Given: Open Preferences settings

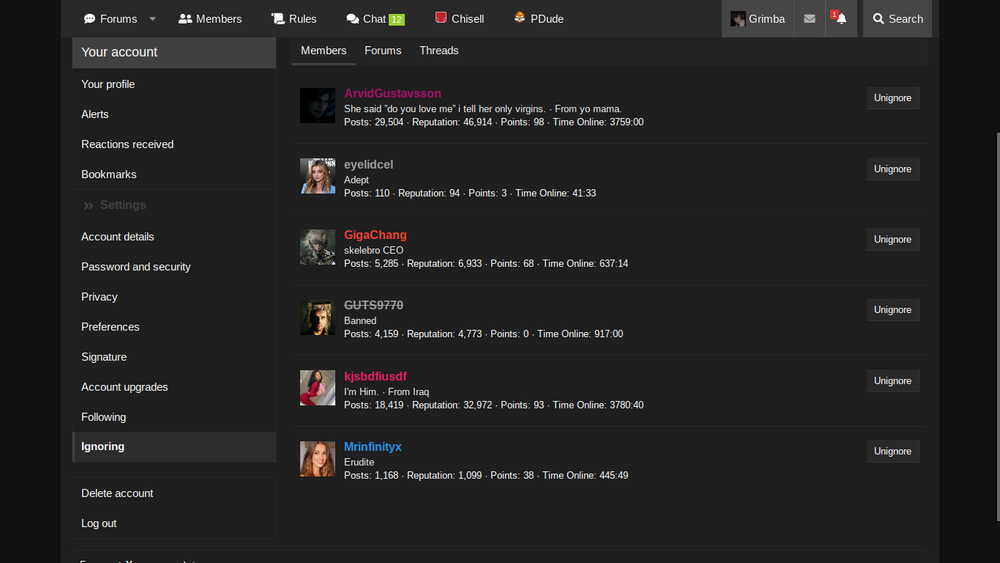Looking at the screenshot, I should point(174,326).
